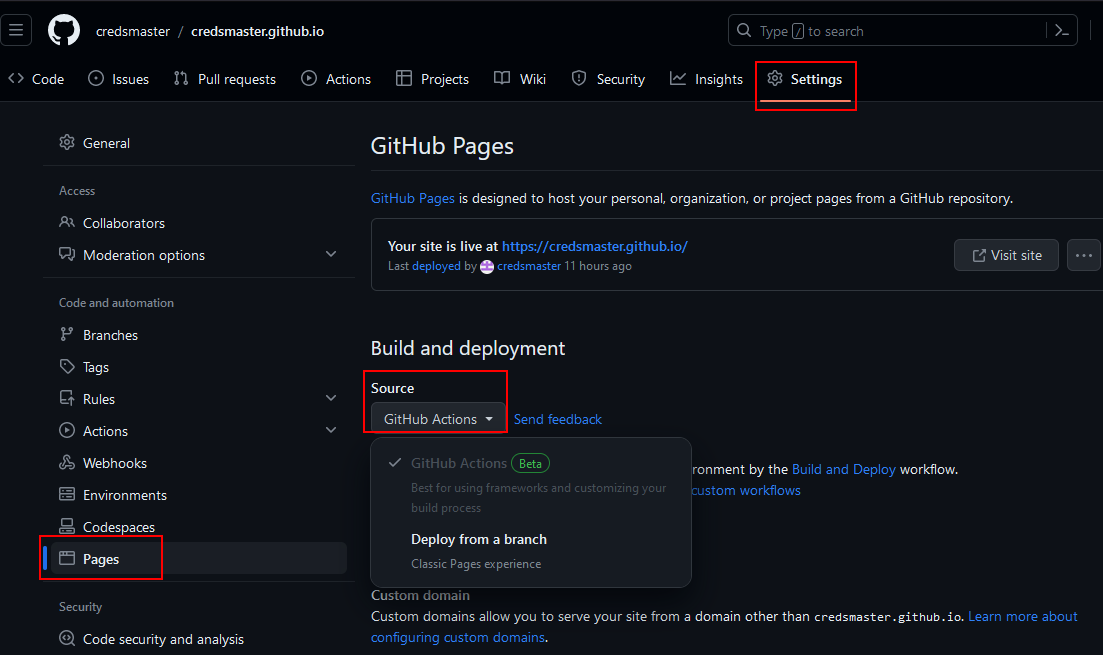Screen dimensions: 1103x655
Task: Click the Moderation options comment icon
Action: 67,254
